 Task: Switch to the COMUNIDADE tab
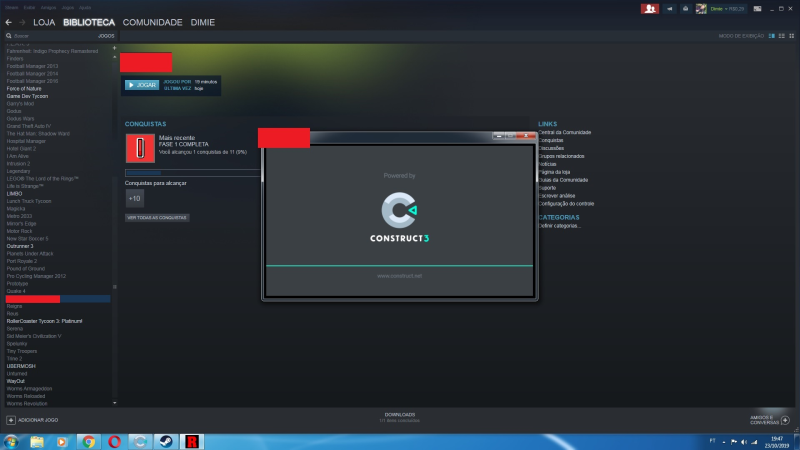pos(153,22)
